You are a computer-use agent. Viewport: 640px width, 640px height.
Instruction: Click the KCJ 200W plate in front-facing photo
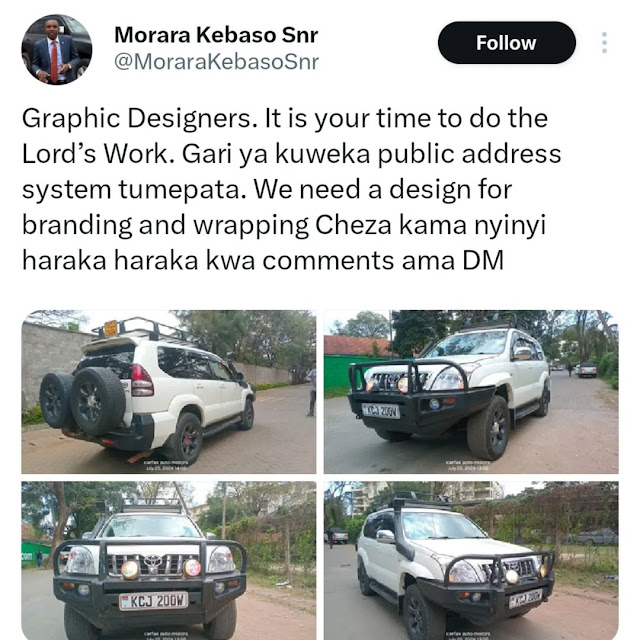153,601
